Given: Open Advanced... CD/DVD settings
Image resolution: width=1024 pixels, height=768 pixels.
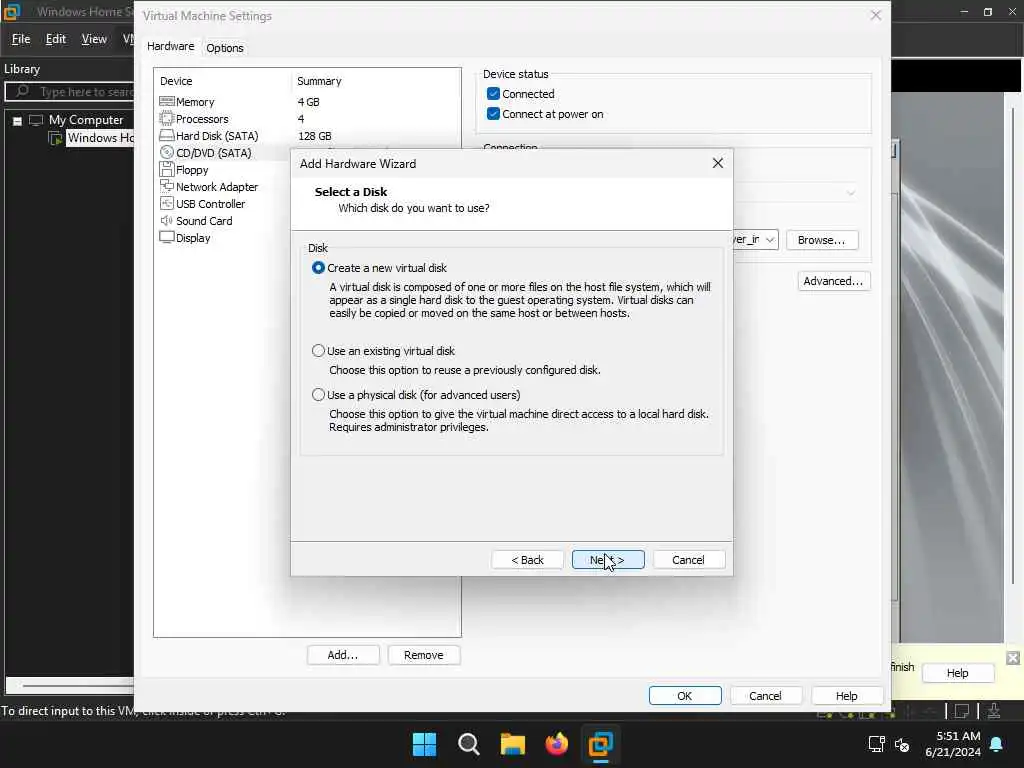Looking at the screenshot, I should tap(833, 281).
